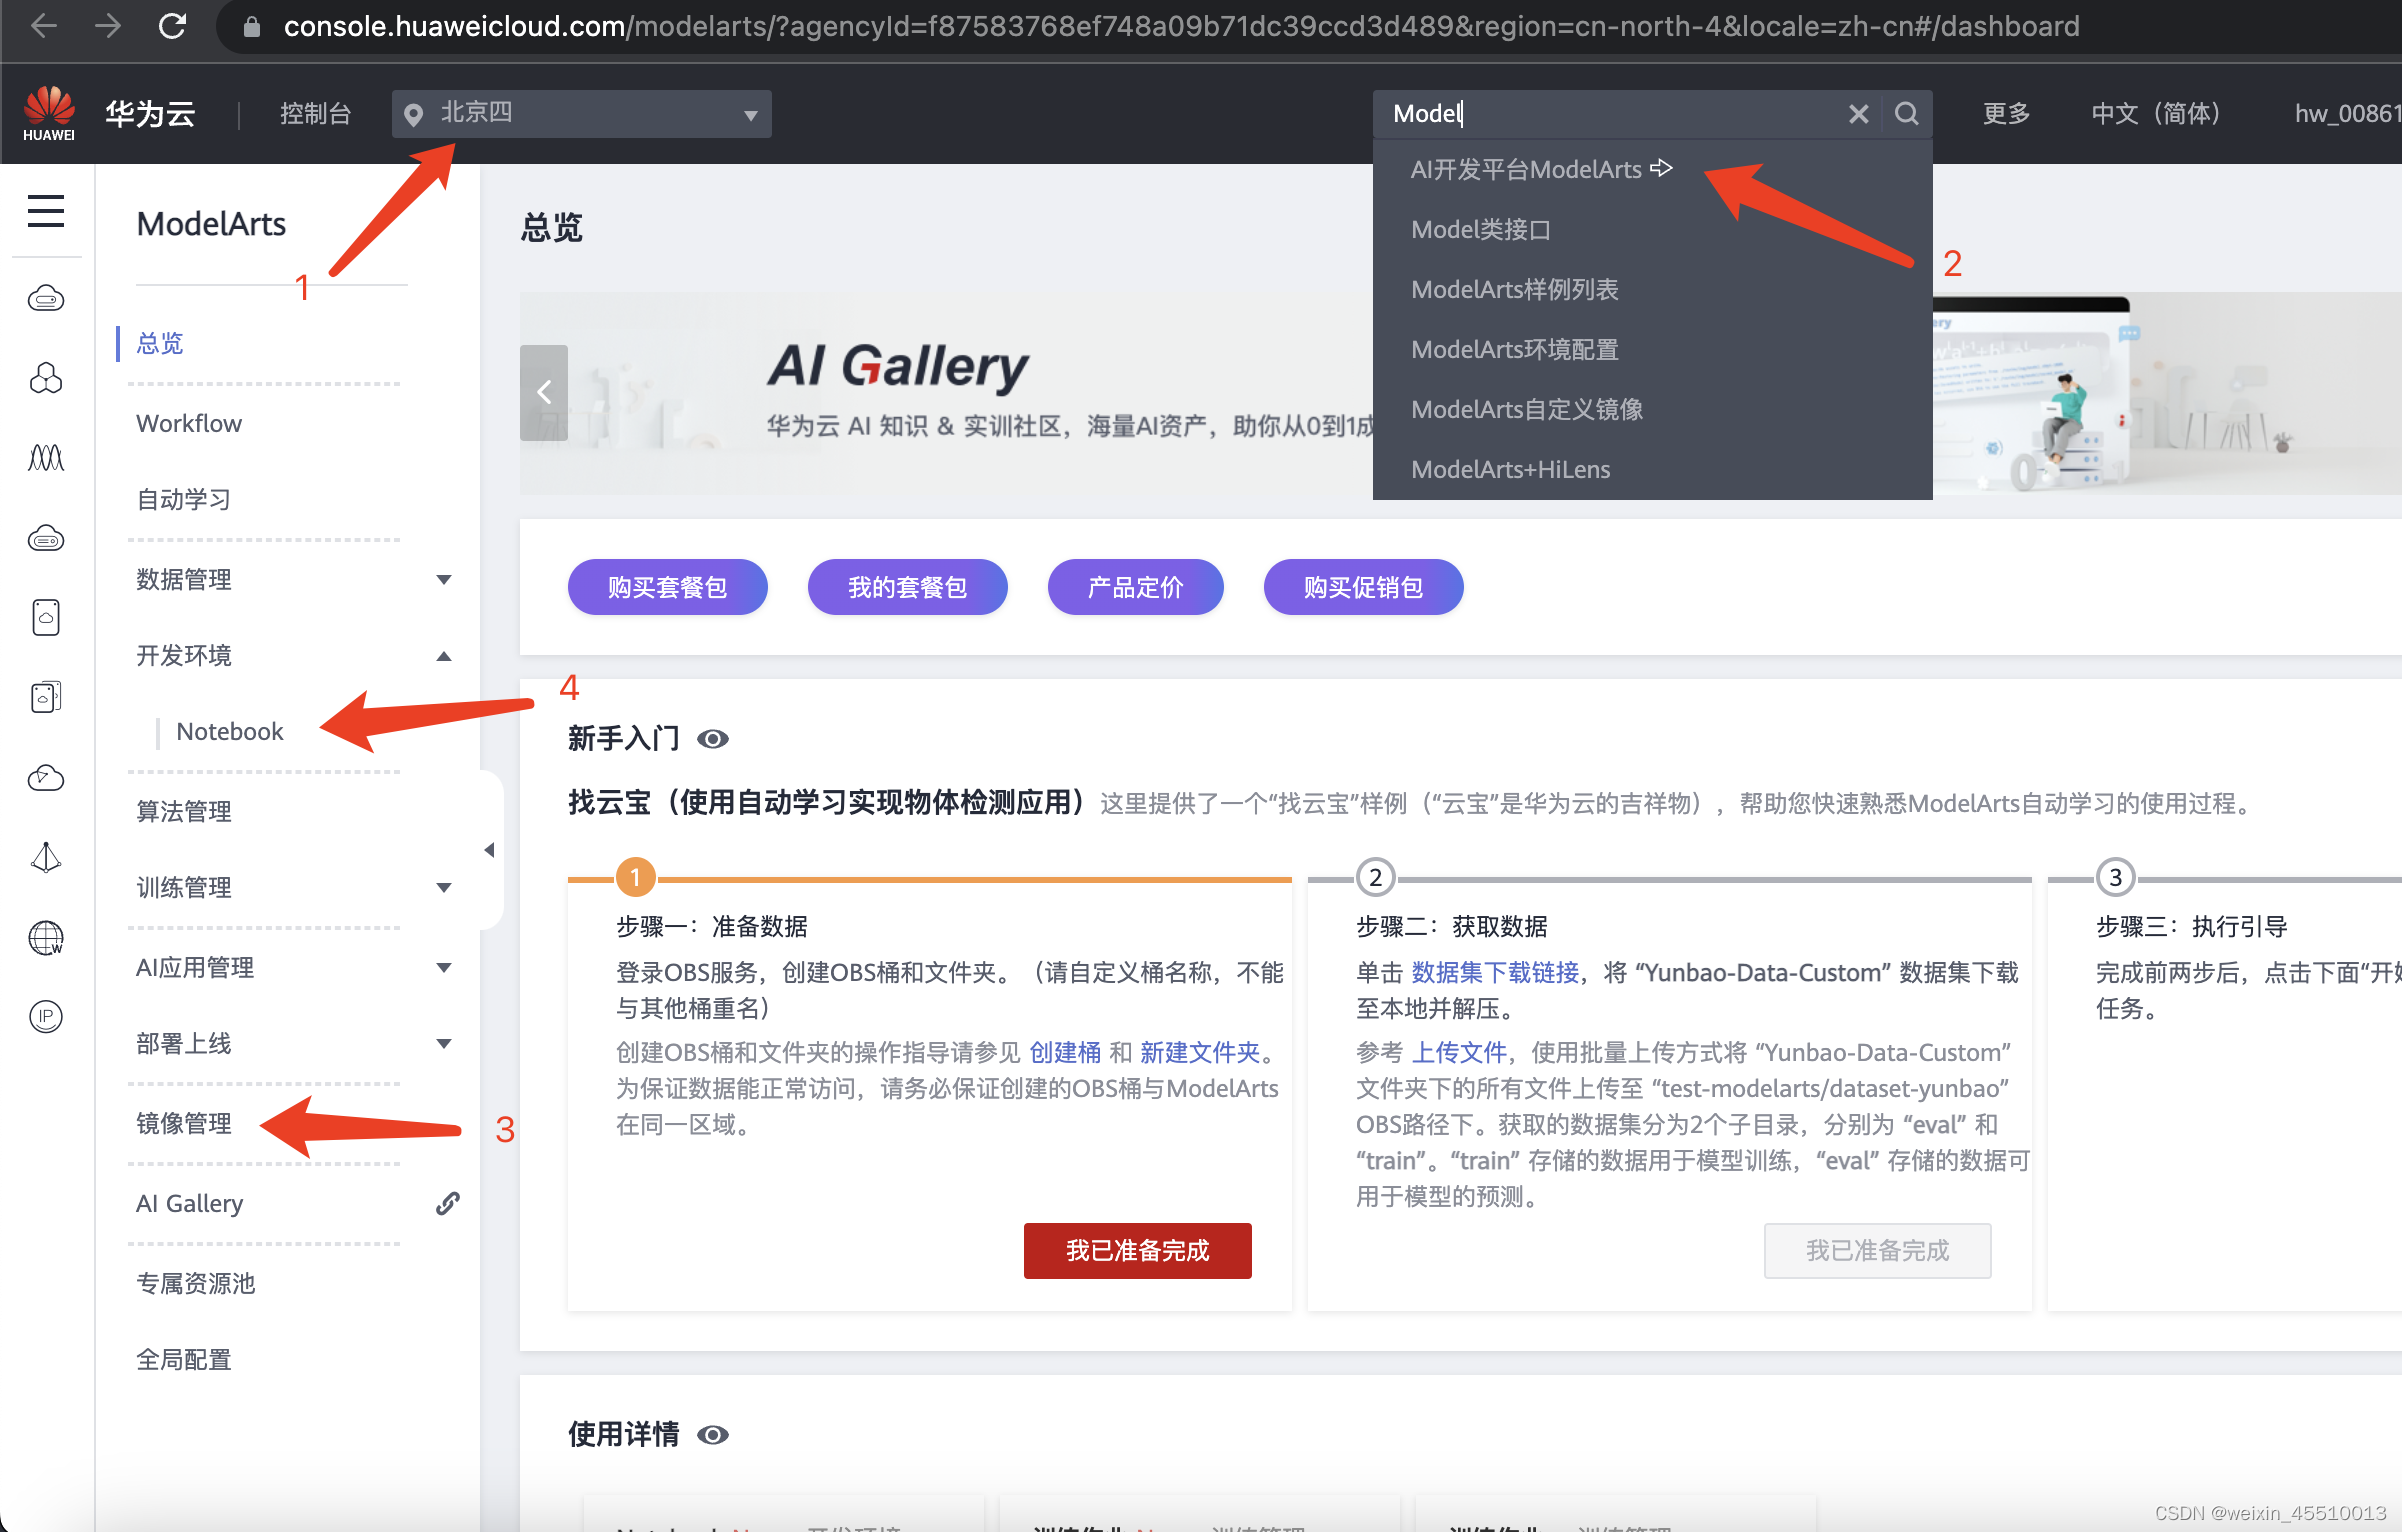The width and height of the screenshot is (2402, 1532).
Task: Open the hamburger navigation menu
Action: pyautogui.click(x=46, y=212)
